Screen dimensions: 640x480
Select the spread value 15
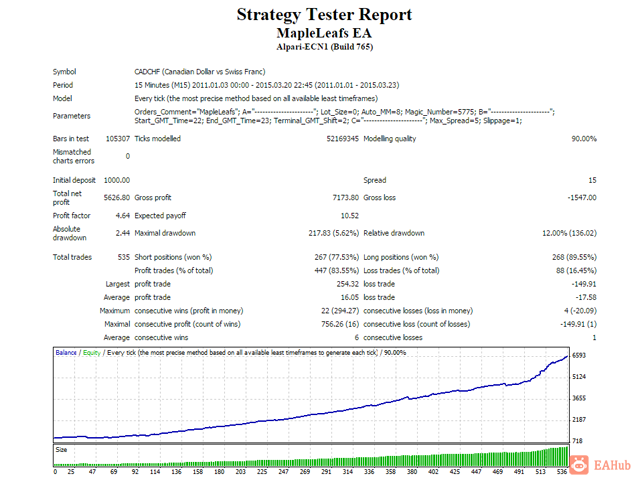592,180
